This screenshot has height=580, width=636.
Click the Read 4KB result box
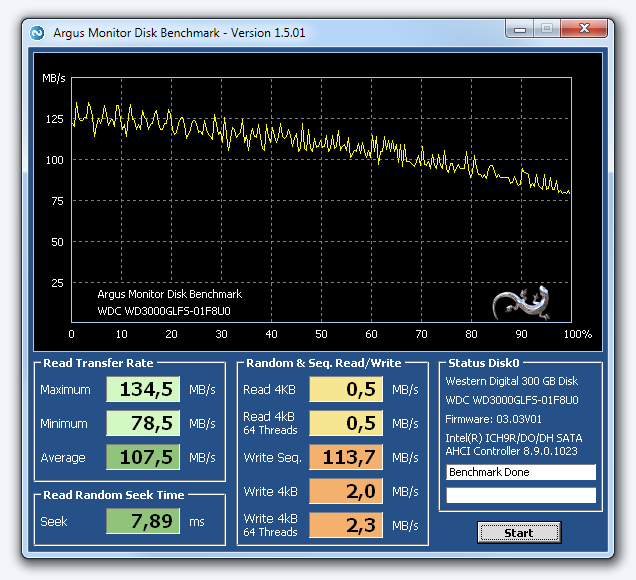coord(346,390)
